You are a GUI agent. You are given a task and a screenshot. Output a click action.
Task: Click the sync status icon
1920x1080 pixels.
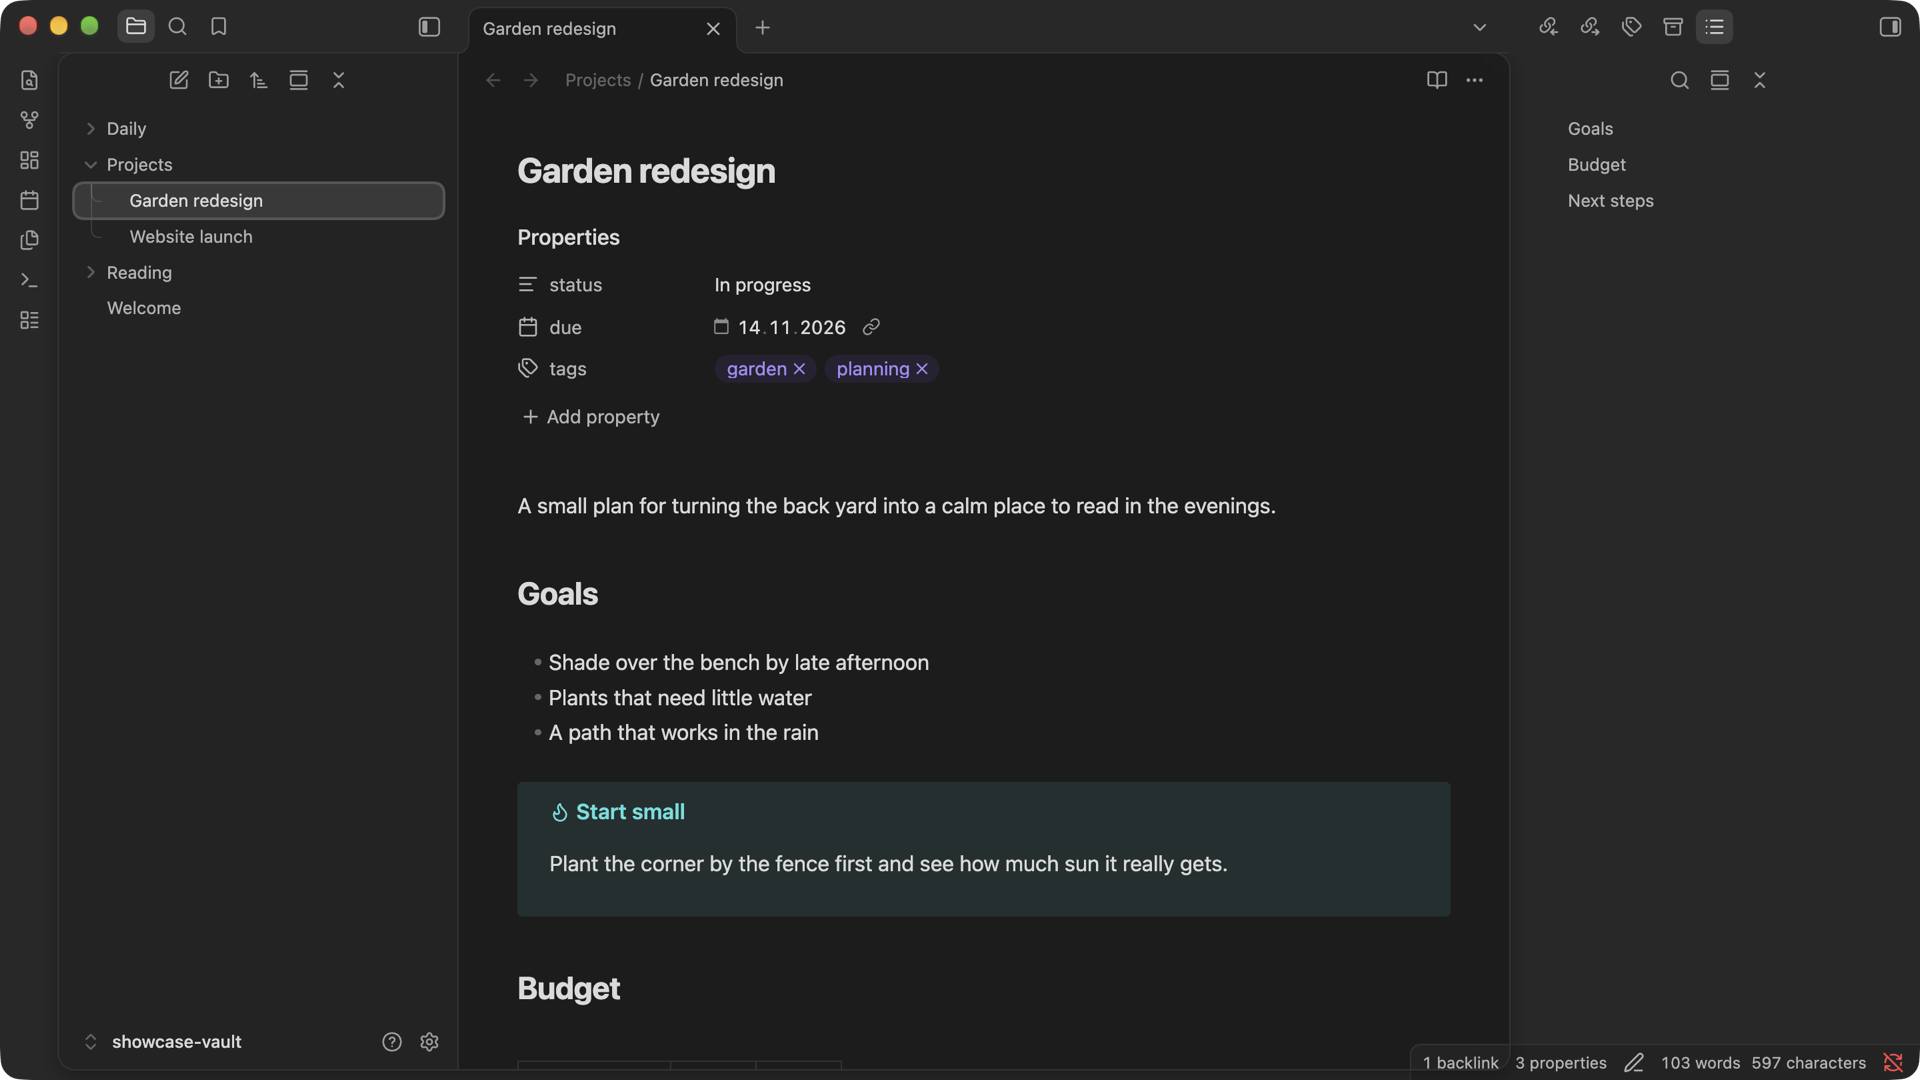[1893, 1063]
